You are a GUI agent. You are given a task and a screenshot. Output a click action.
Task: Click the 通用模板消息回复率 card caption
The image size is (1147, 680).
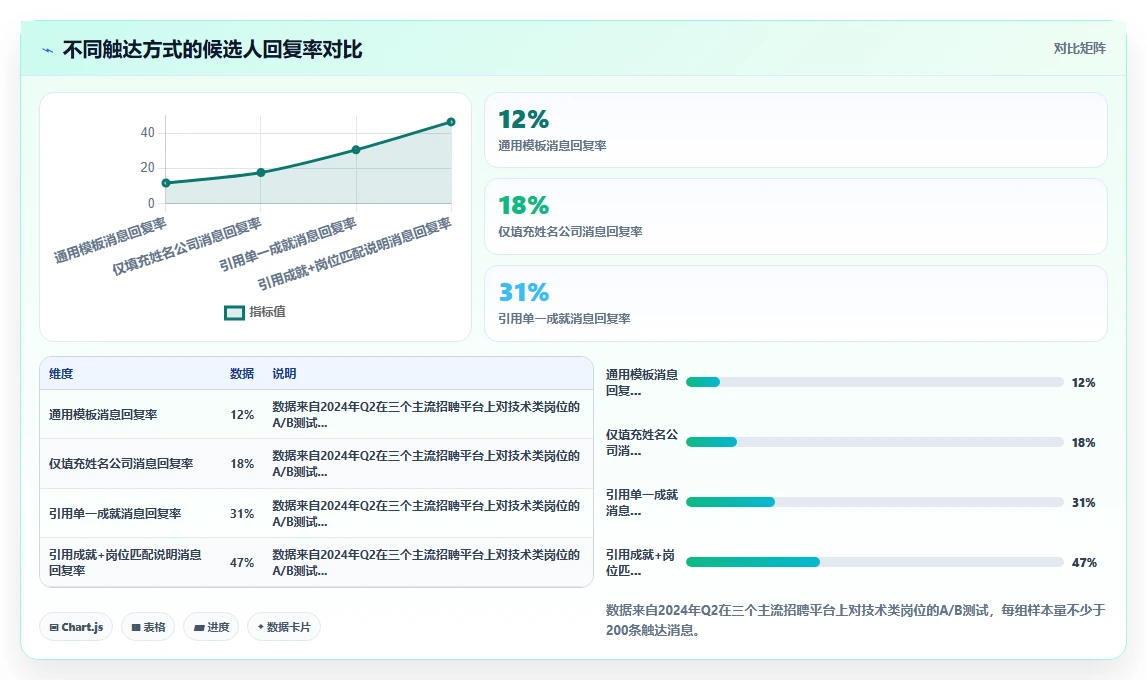(552, 146)
